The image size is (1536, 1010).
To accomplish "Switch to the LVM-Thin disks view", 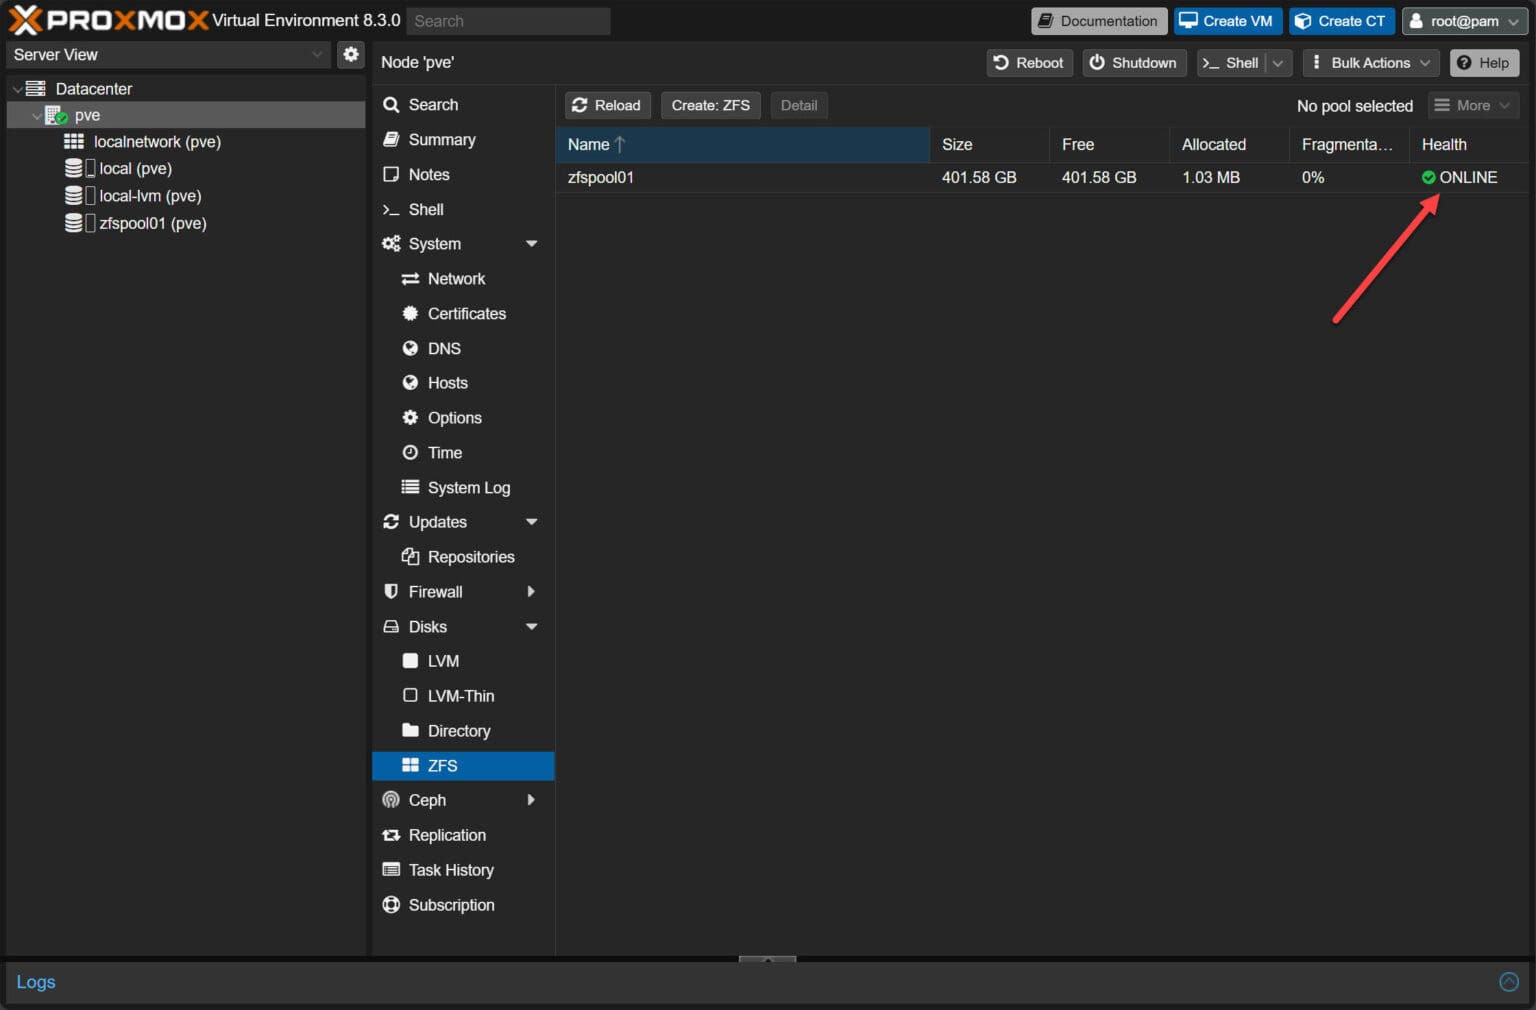I will tap(461, 695).
